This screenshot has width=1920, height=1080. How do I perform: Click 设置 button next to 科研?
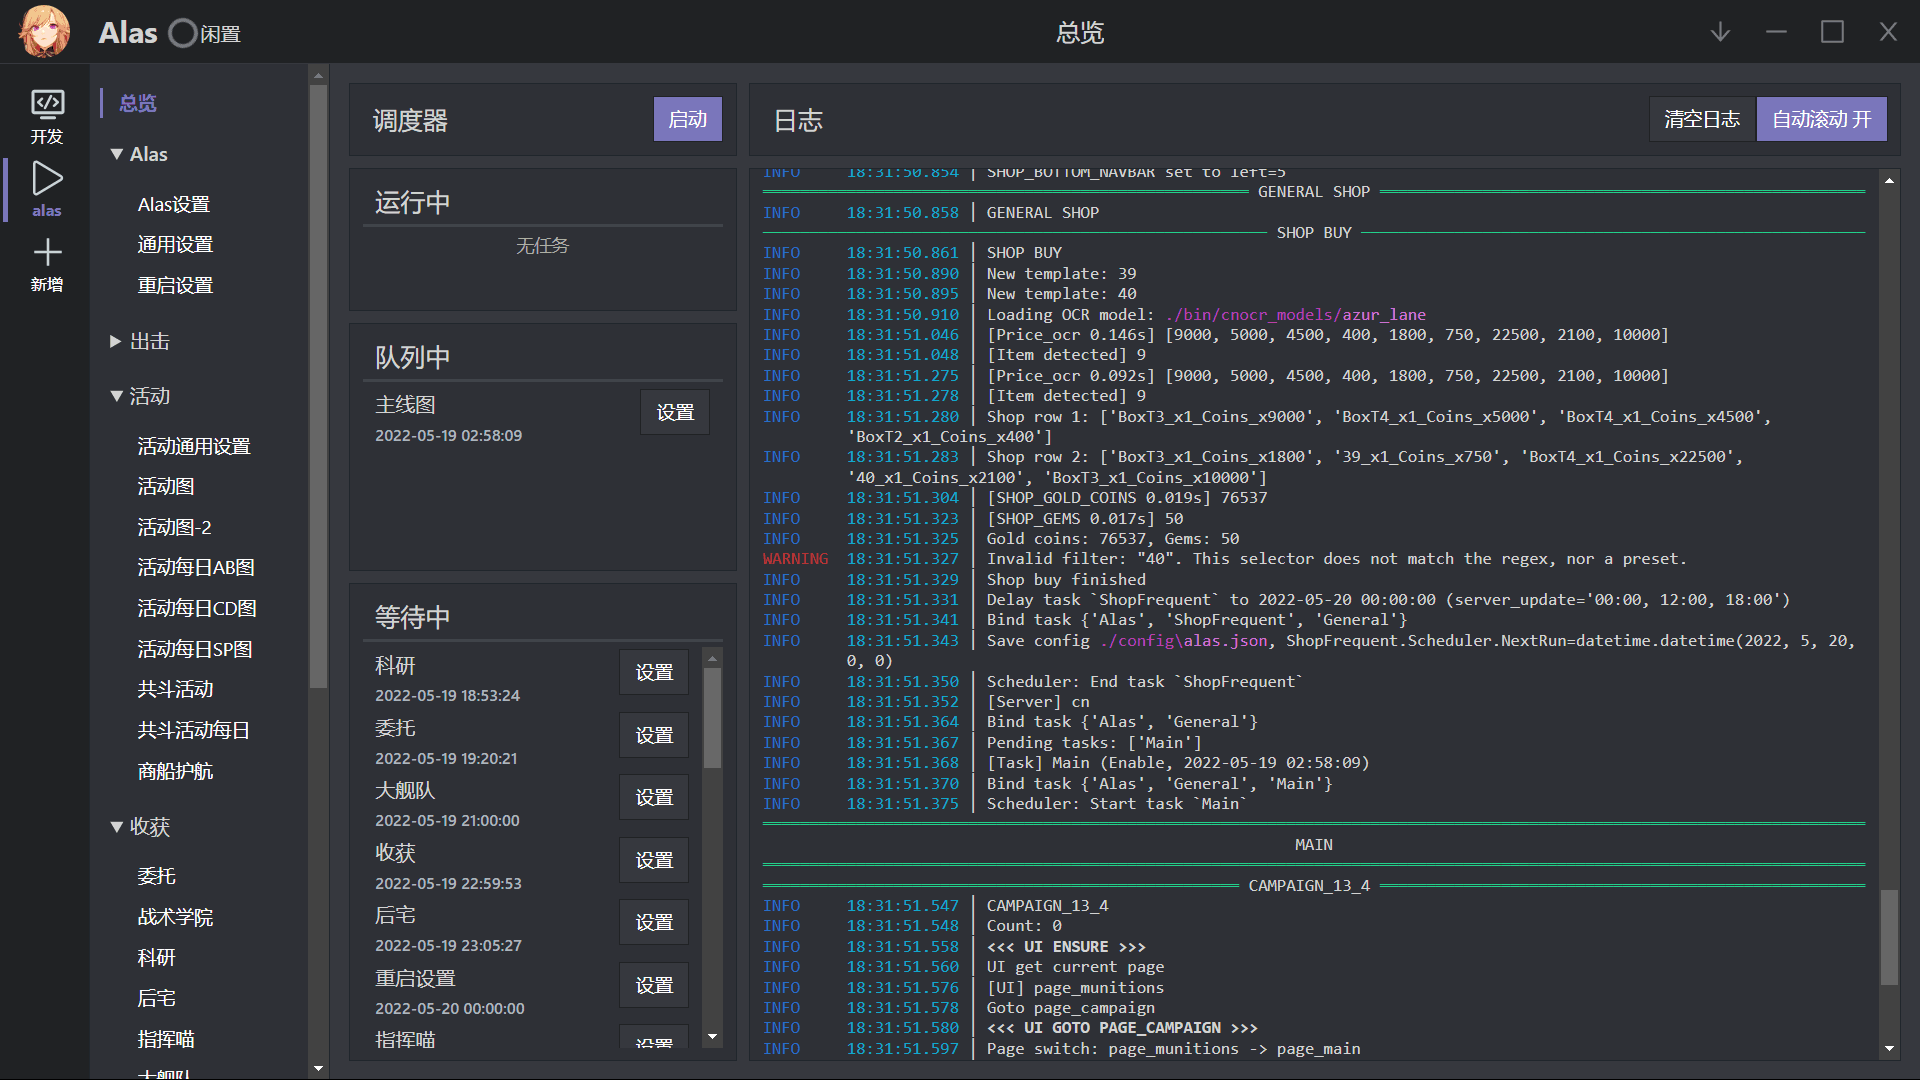click(654, 673)
